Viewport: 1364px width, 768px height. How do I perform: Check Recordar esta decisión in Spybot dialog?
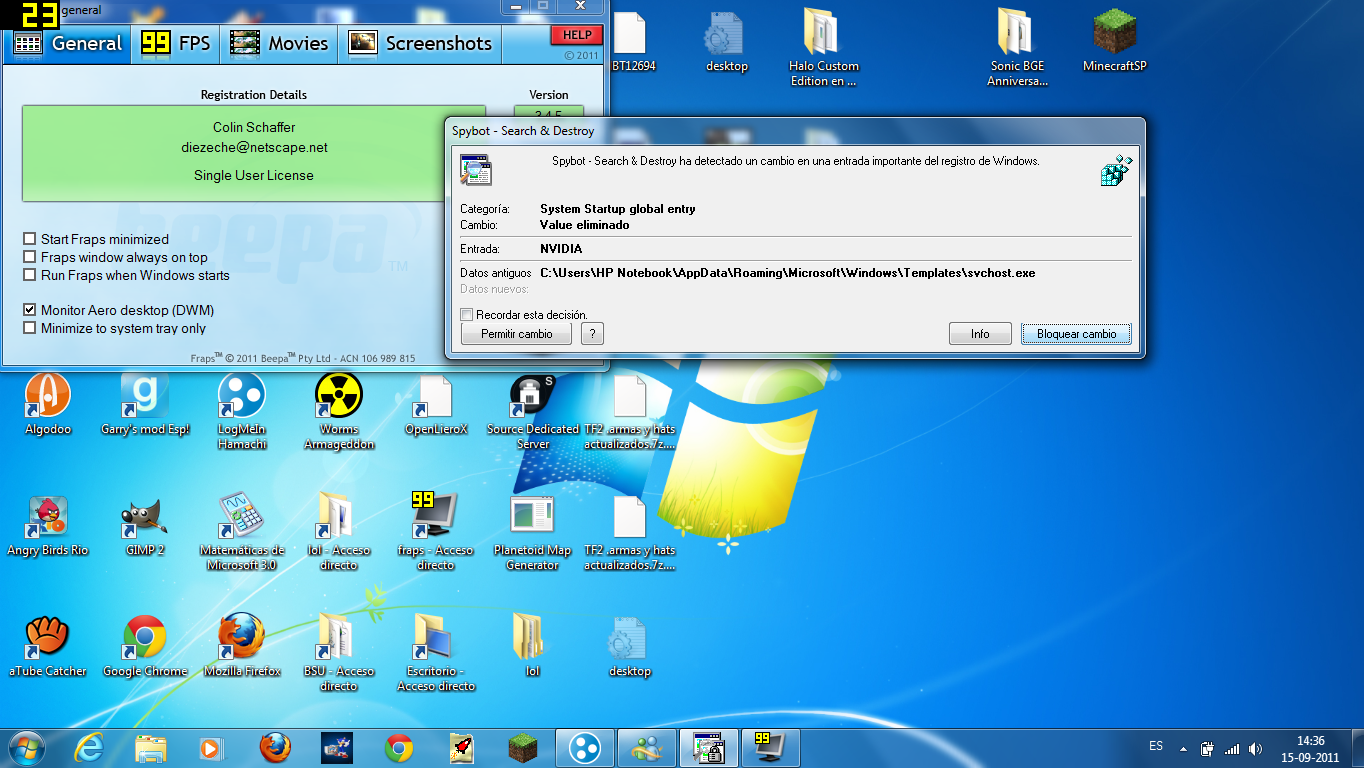coord(467,315)
